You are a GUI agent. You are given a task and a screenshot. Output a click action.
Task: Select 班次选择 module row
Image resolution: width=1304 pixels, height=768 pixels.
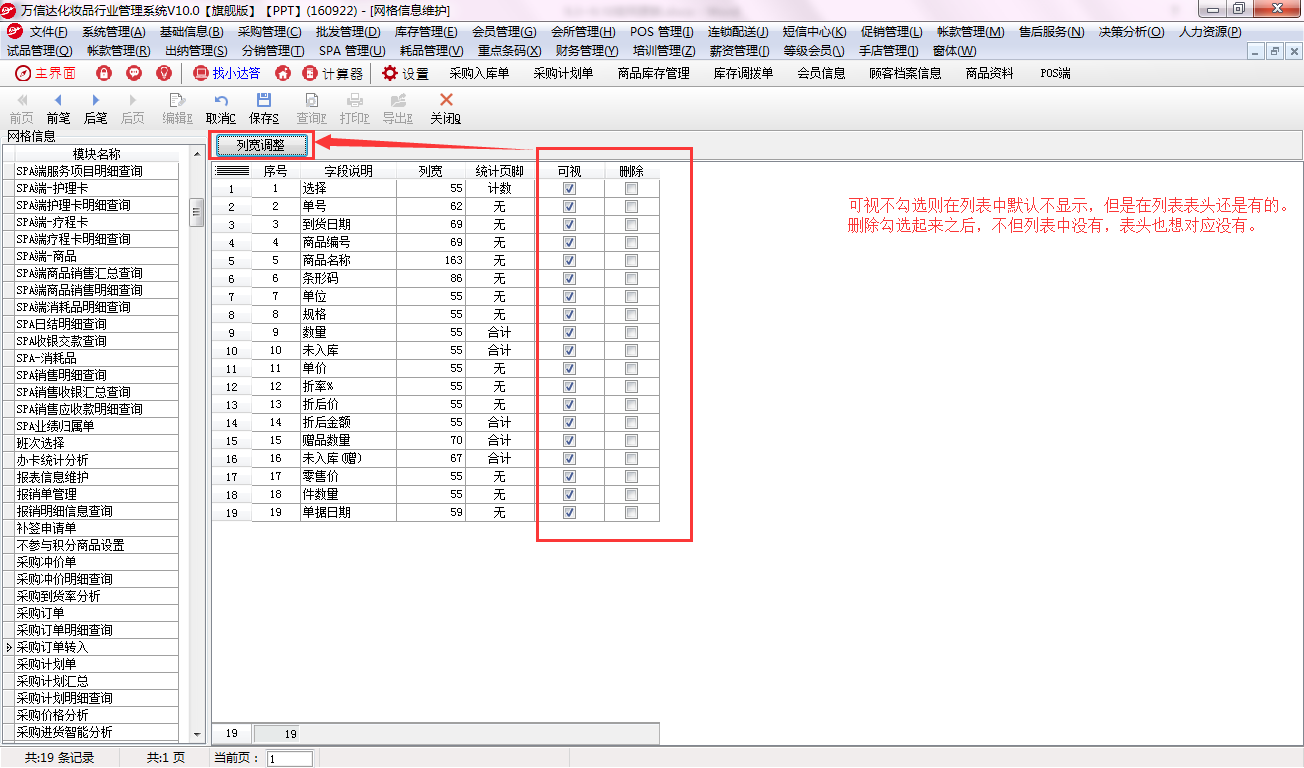click(x=96, y=443)
